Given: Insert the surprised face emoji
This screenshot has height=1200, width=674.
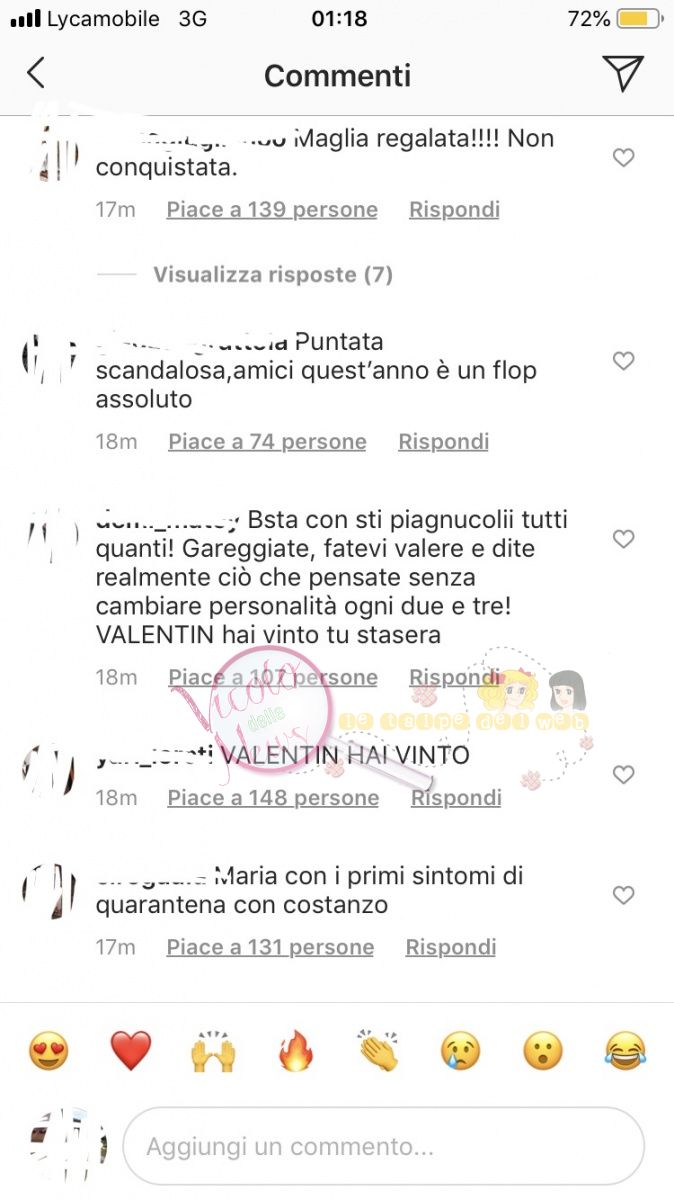Looking at the screenshot, I should (x=543, y=1051).
